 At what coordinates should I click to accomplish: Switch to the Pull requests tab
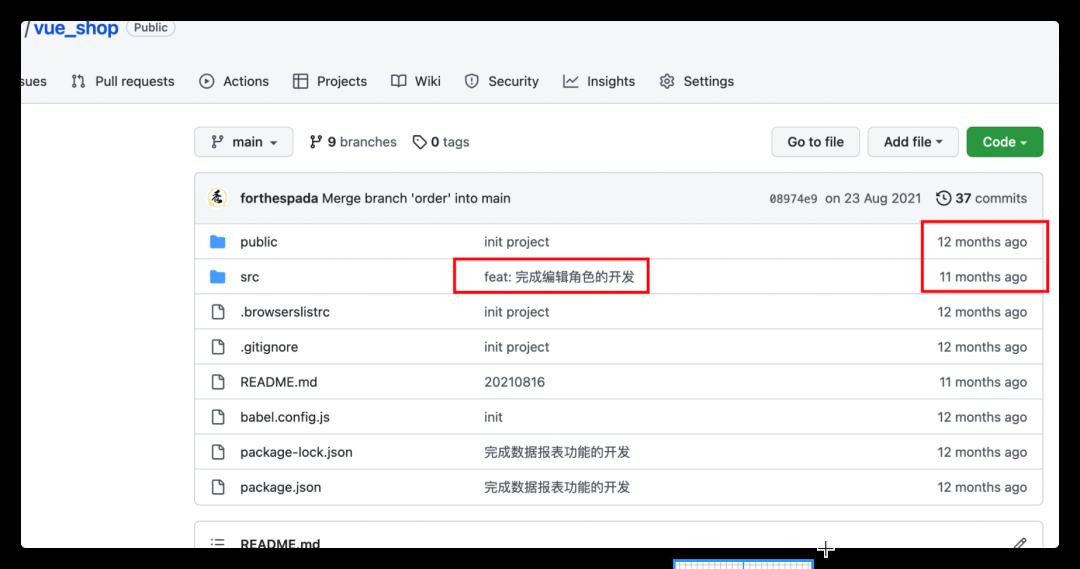click(123, 81)
